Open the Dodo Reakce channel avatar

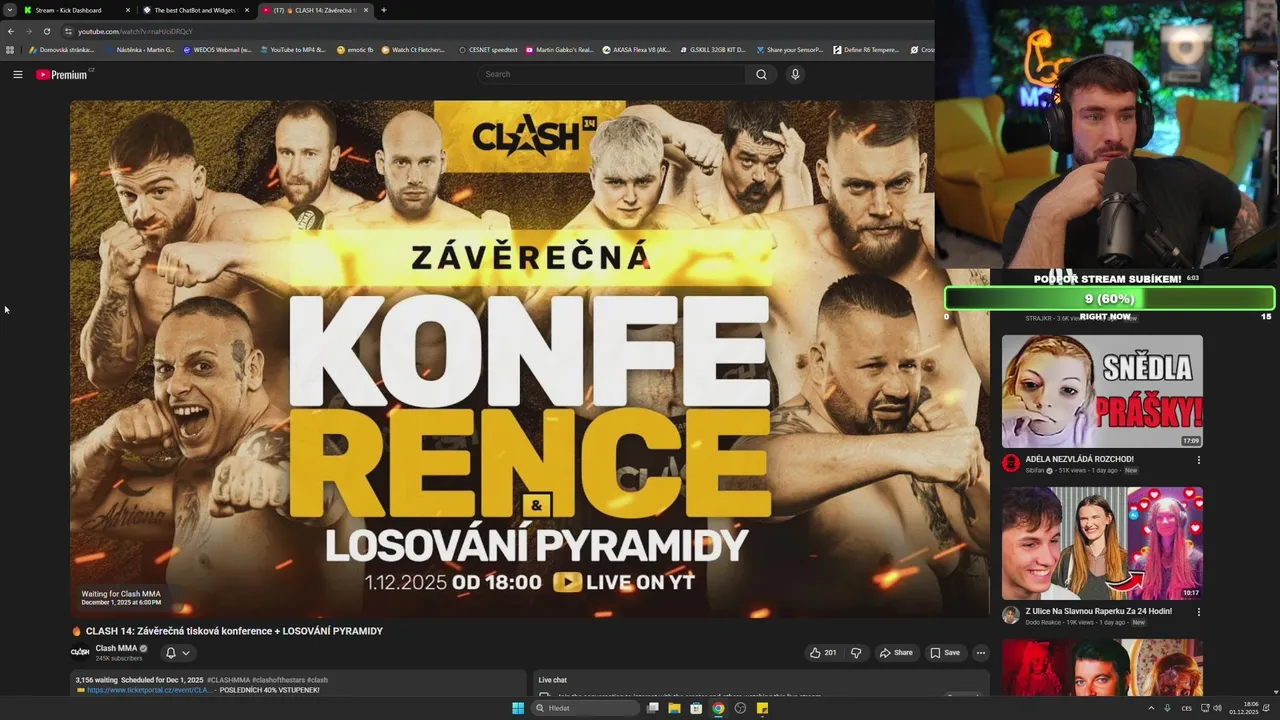[1011, 615]
